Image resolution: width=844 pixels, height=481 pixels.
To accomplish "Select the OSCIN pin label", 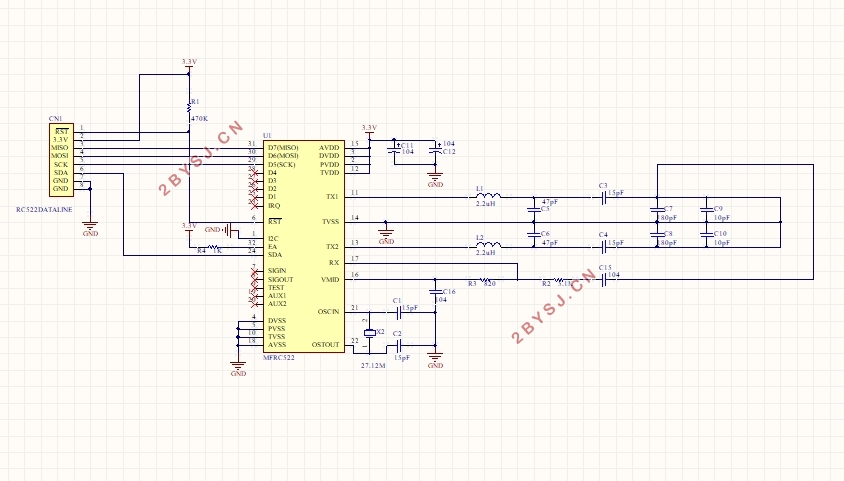I will [x=328, y=312].
